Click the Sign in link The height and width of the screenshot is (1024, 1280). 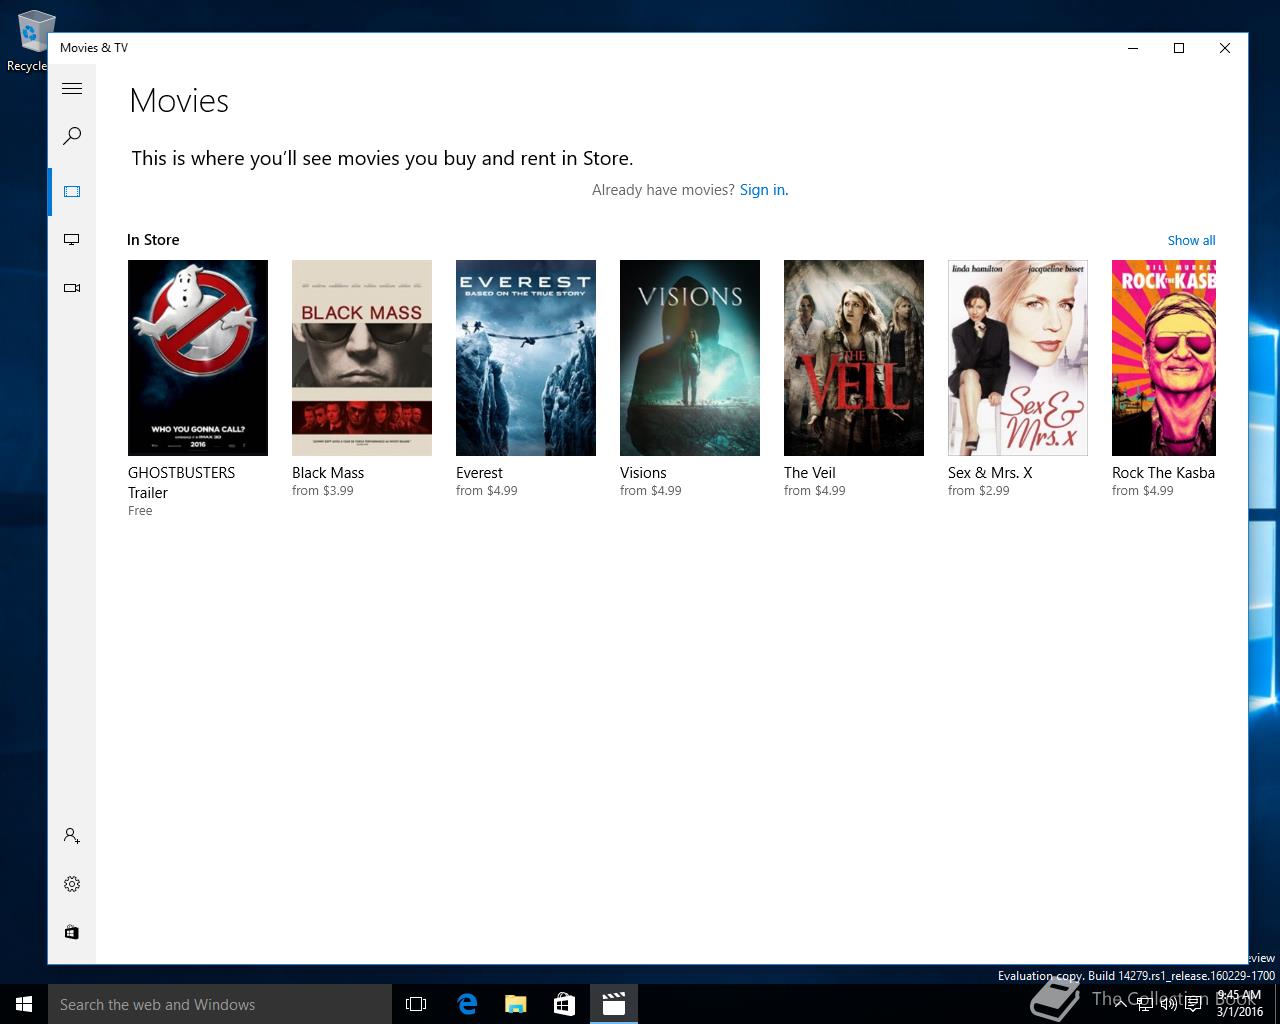coord(764,190)
